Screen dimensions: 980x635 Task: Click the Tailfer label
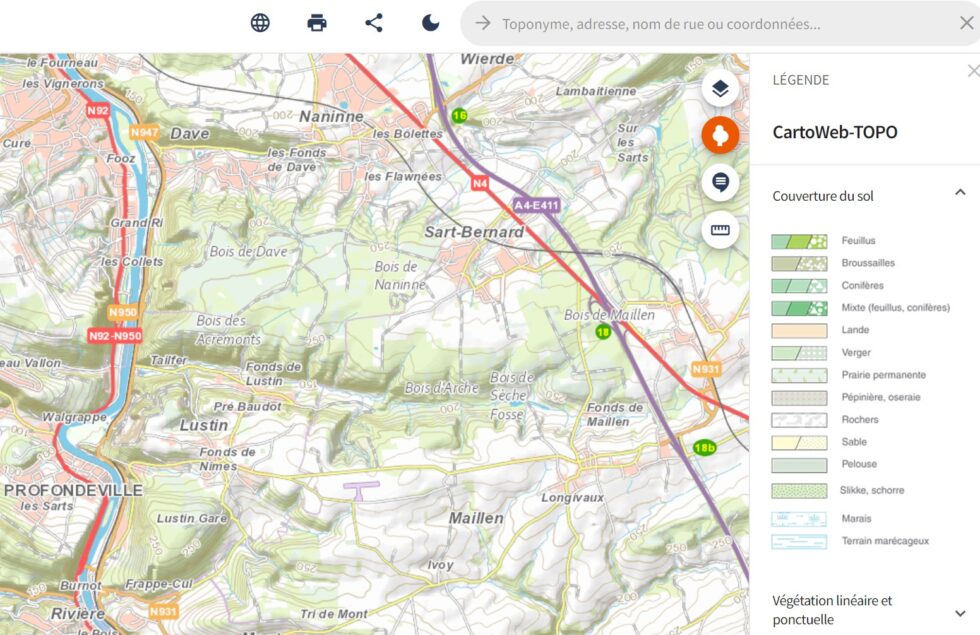tap(169, 360)
